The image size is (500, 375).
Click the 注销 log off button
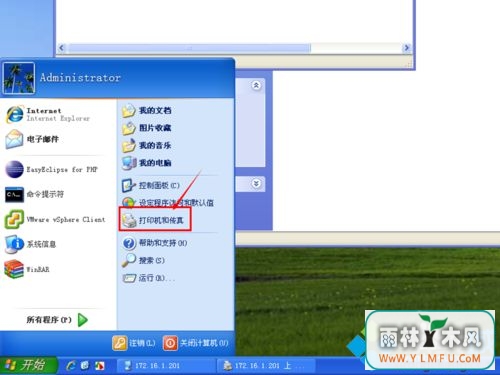134,343
